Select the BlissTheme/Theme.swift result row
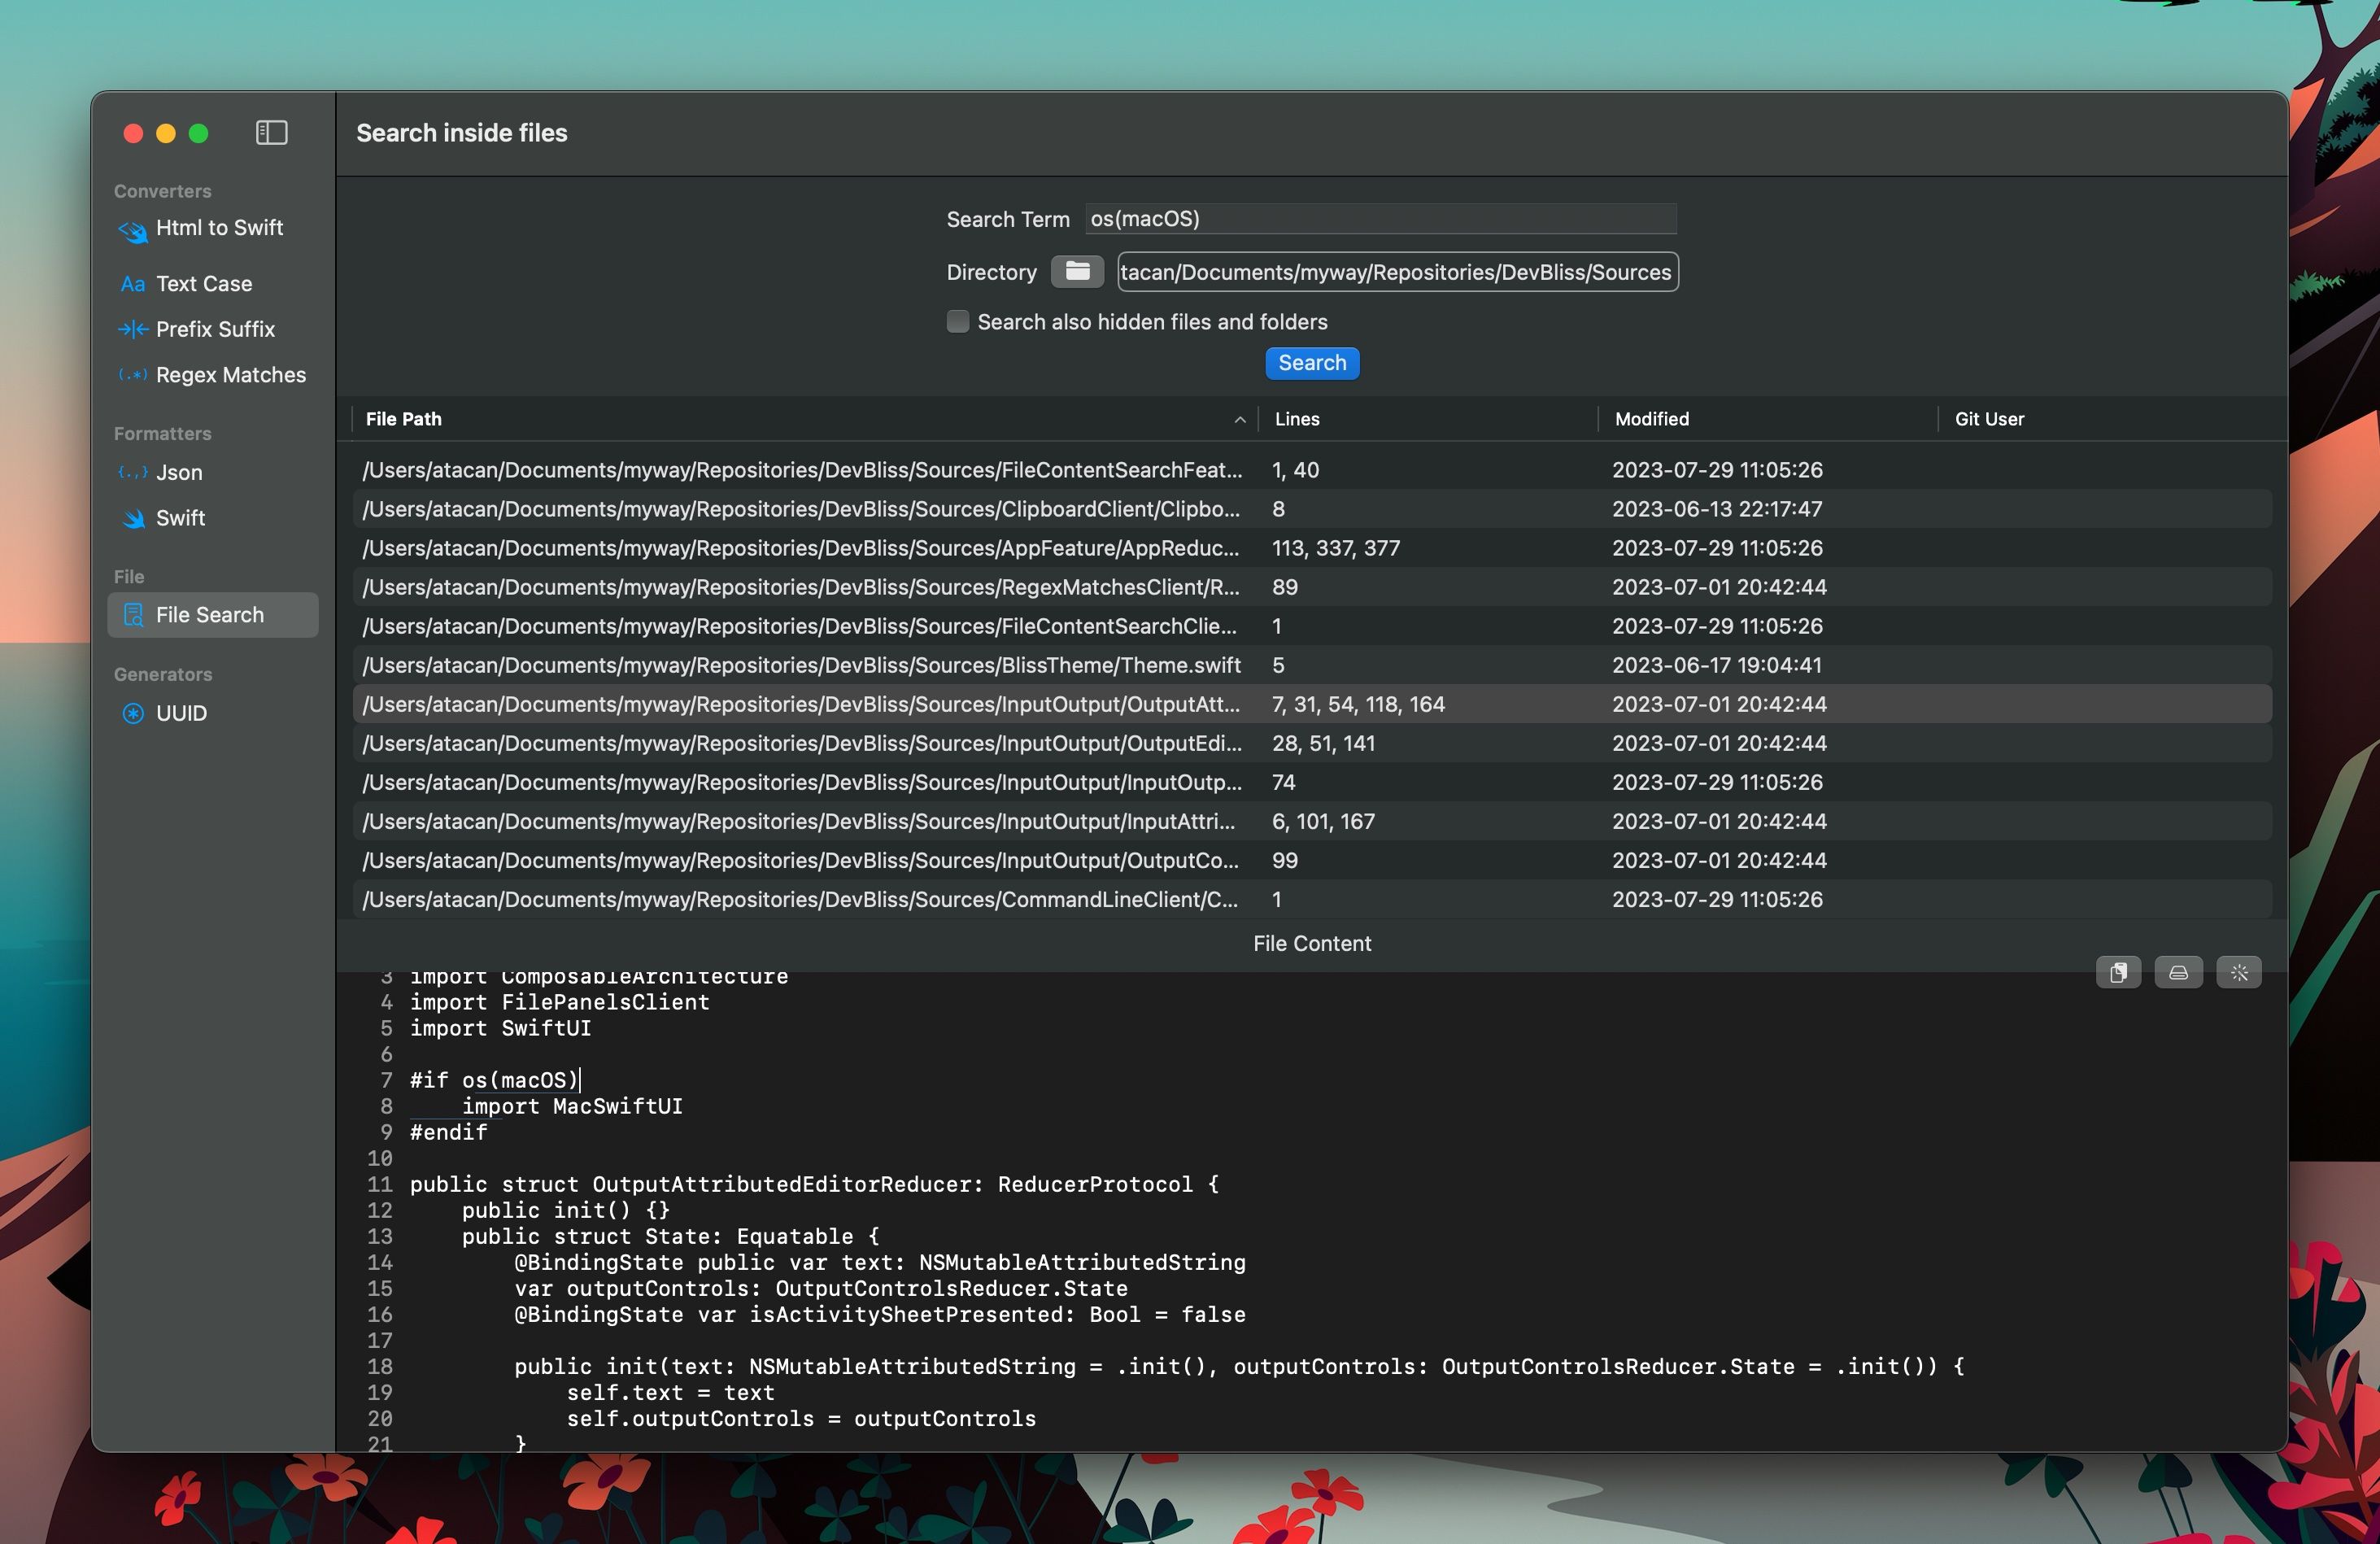 (1312, 665)
